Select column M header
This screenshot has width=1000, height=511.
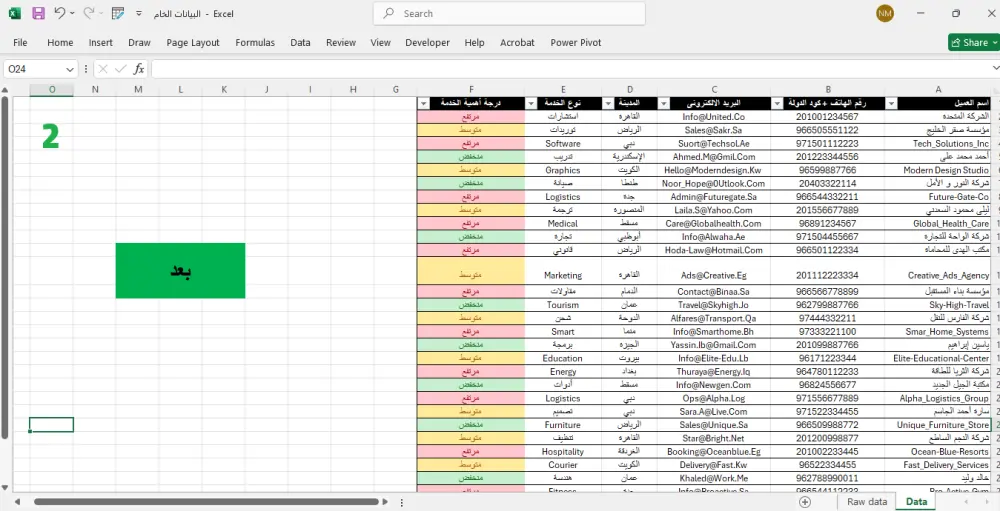tap(138, 90)
